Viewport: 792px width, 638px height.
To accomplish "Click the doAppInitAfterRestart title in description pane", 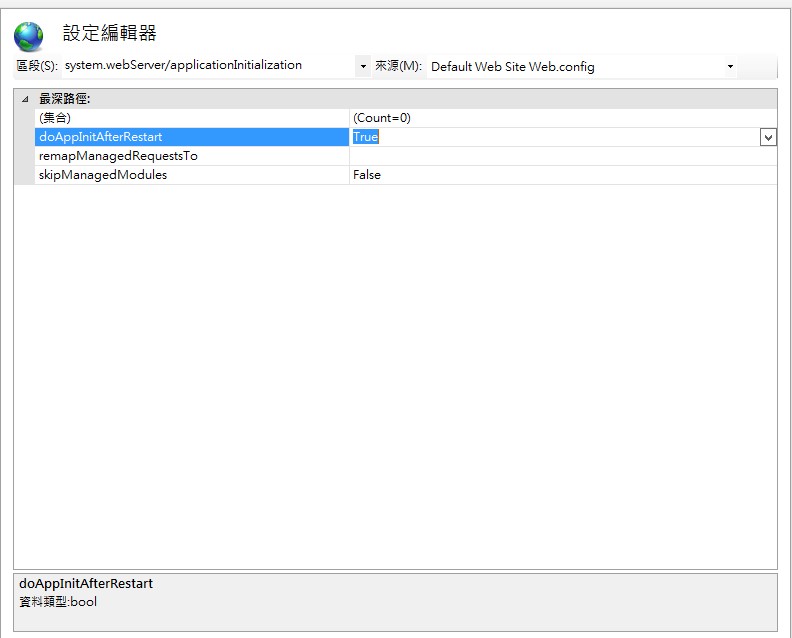I will point(86,583).
